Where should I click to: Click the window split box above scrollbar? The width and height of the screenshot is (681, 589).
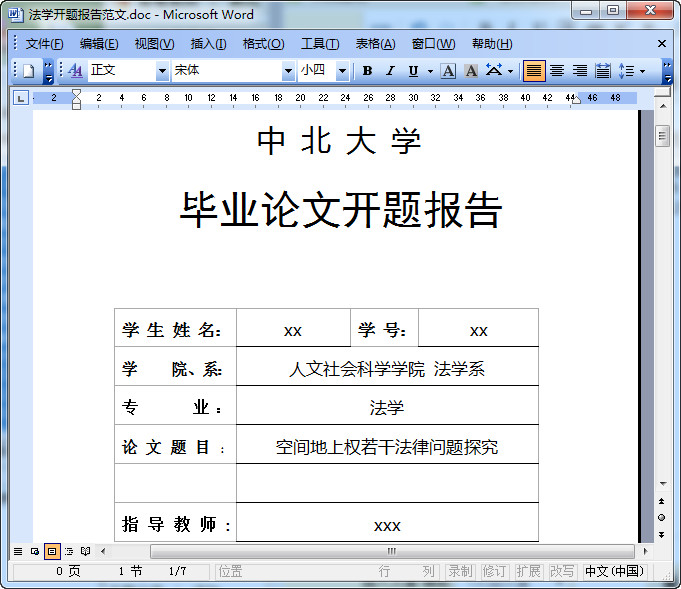click(x=662, y=93)
